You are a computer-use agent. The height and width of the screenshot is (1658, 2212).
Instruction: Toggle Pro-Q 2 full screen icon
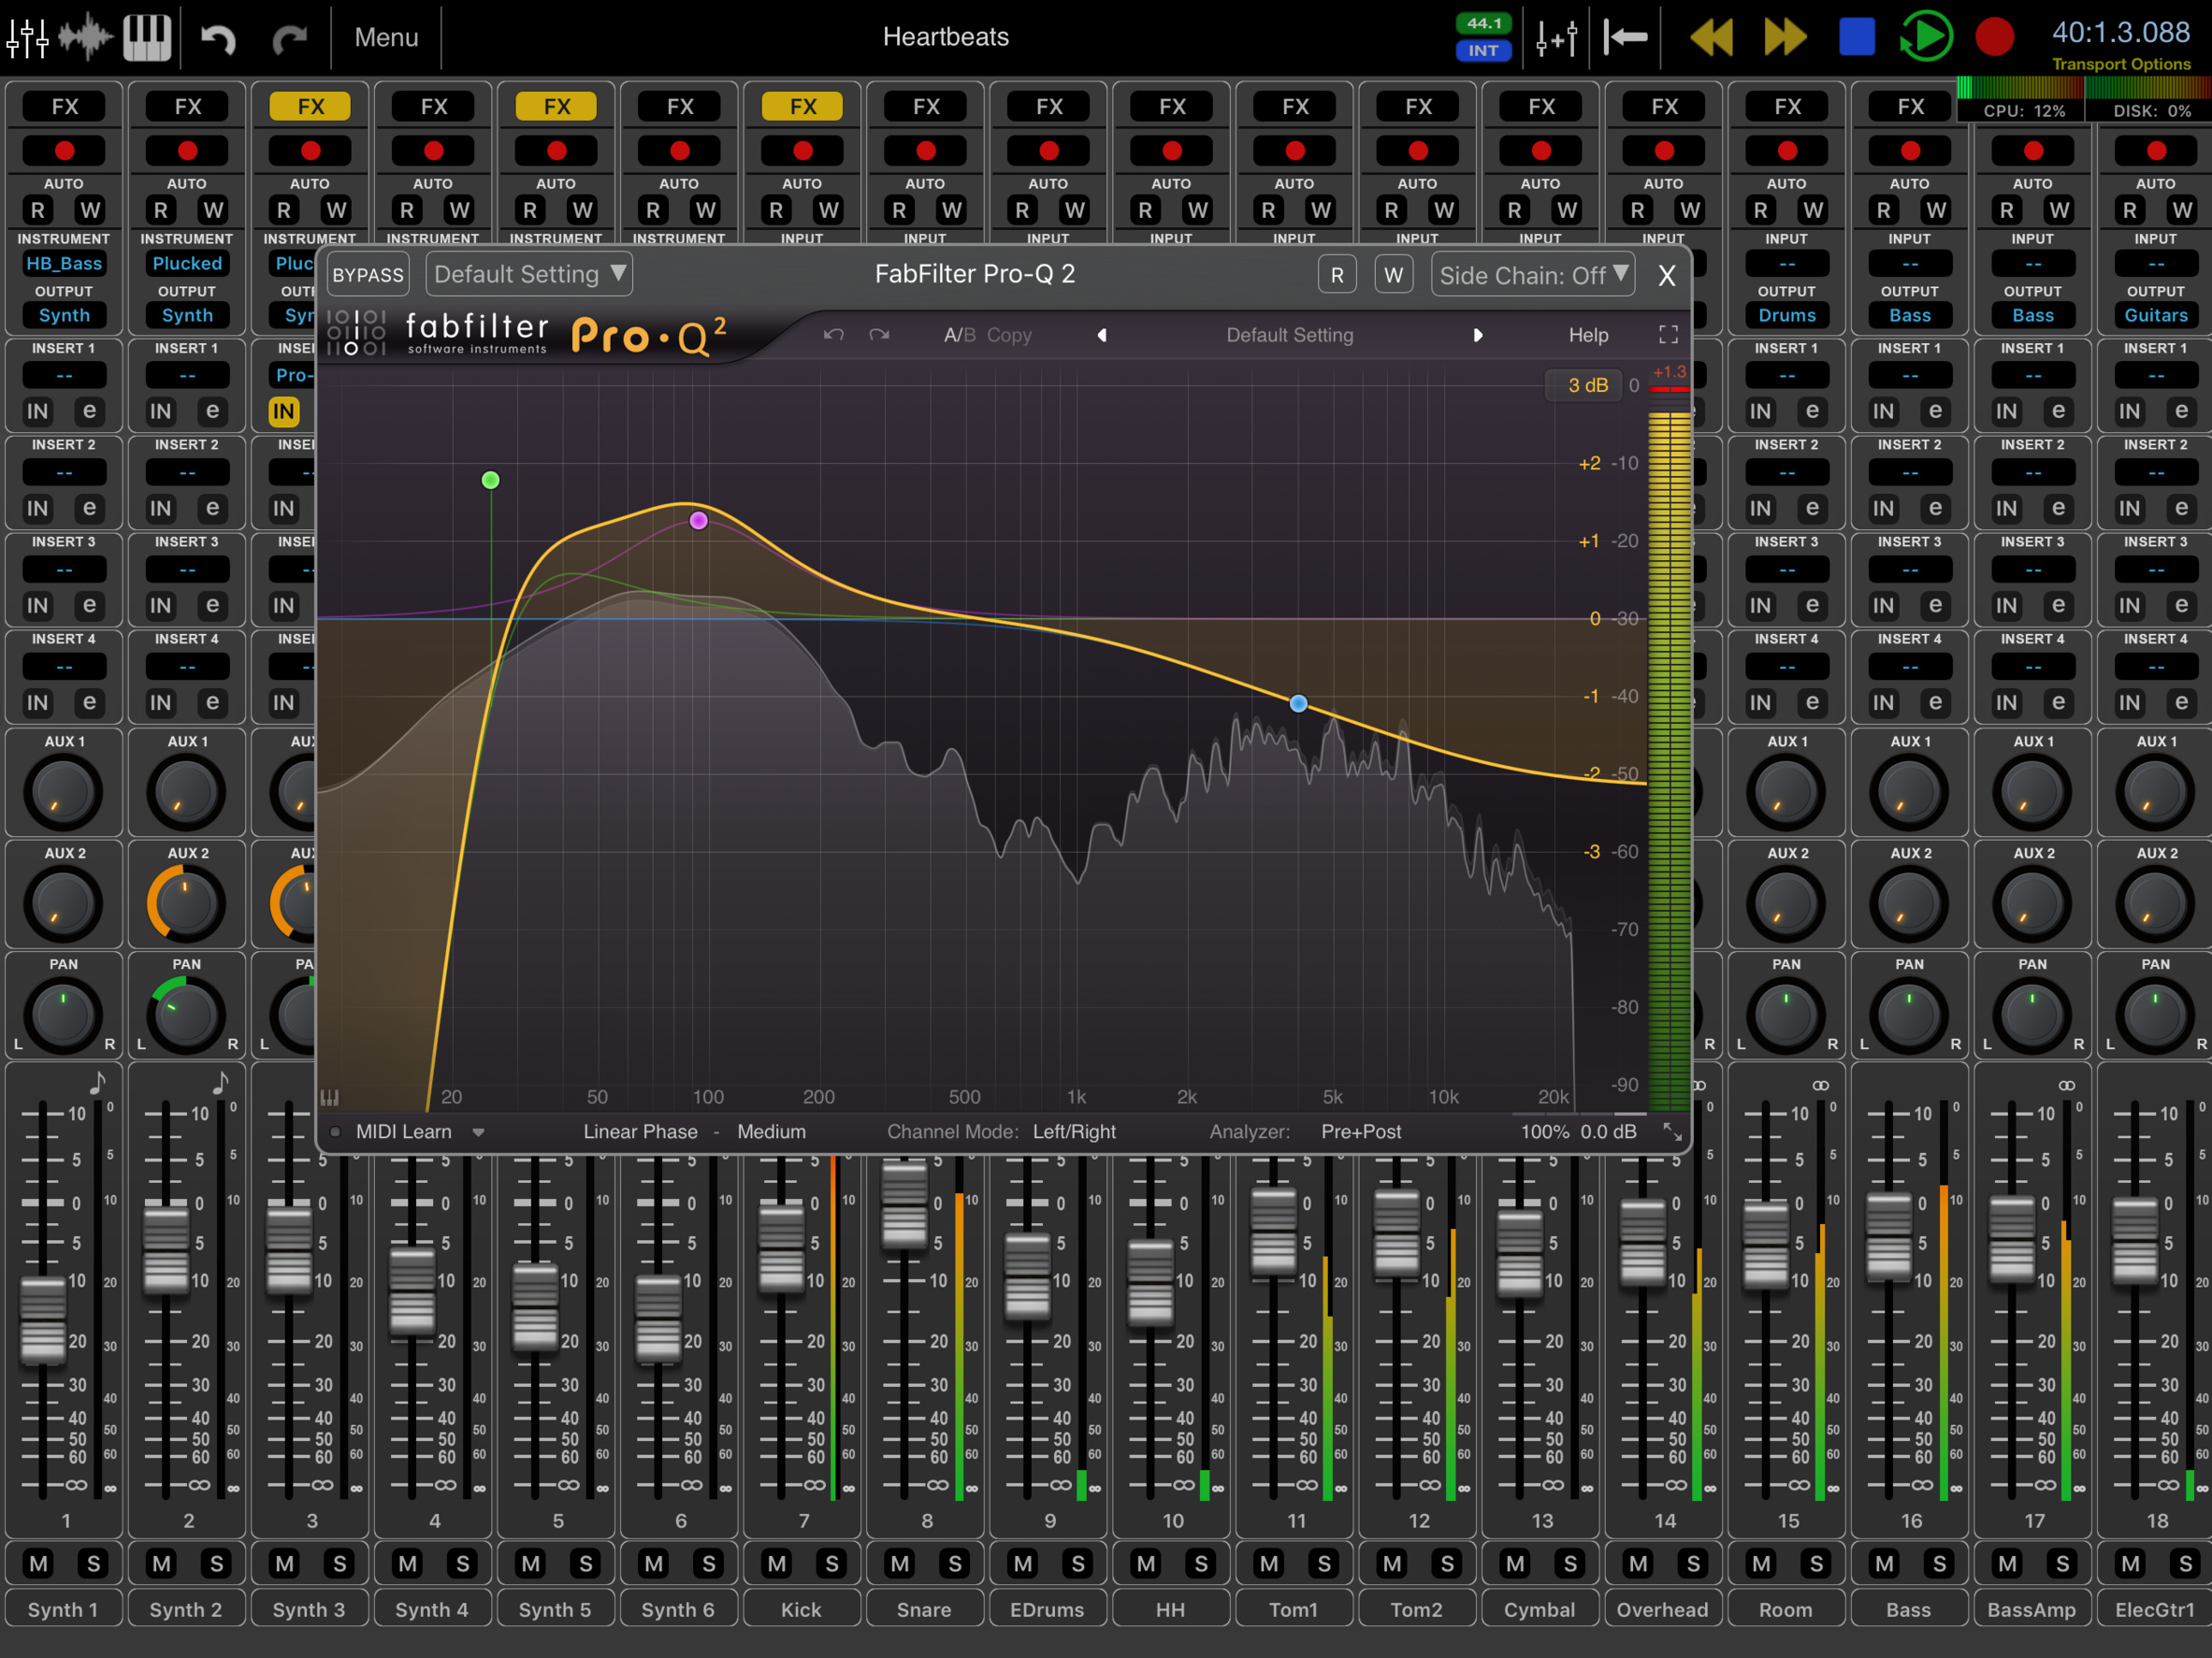(1668, 335)
